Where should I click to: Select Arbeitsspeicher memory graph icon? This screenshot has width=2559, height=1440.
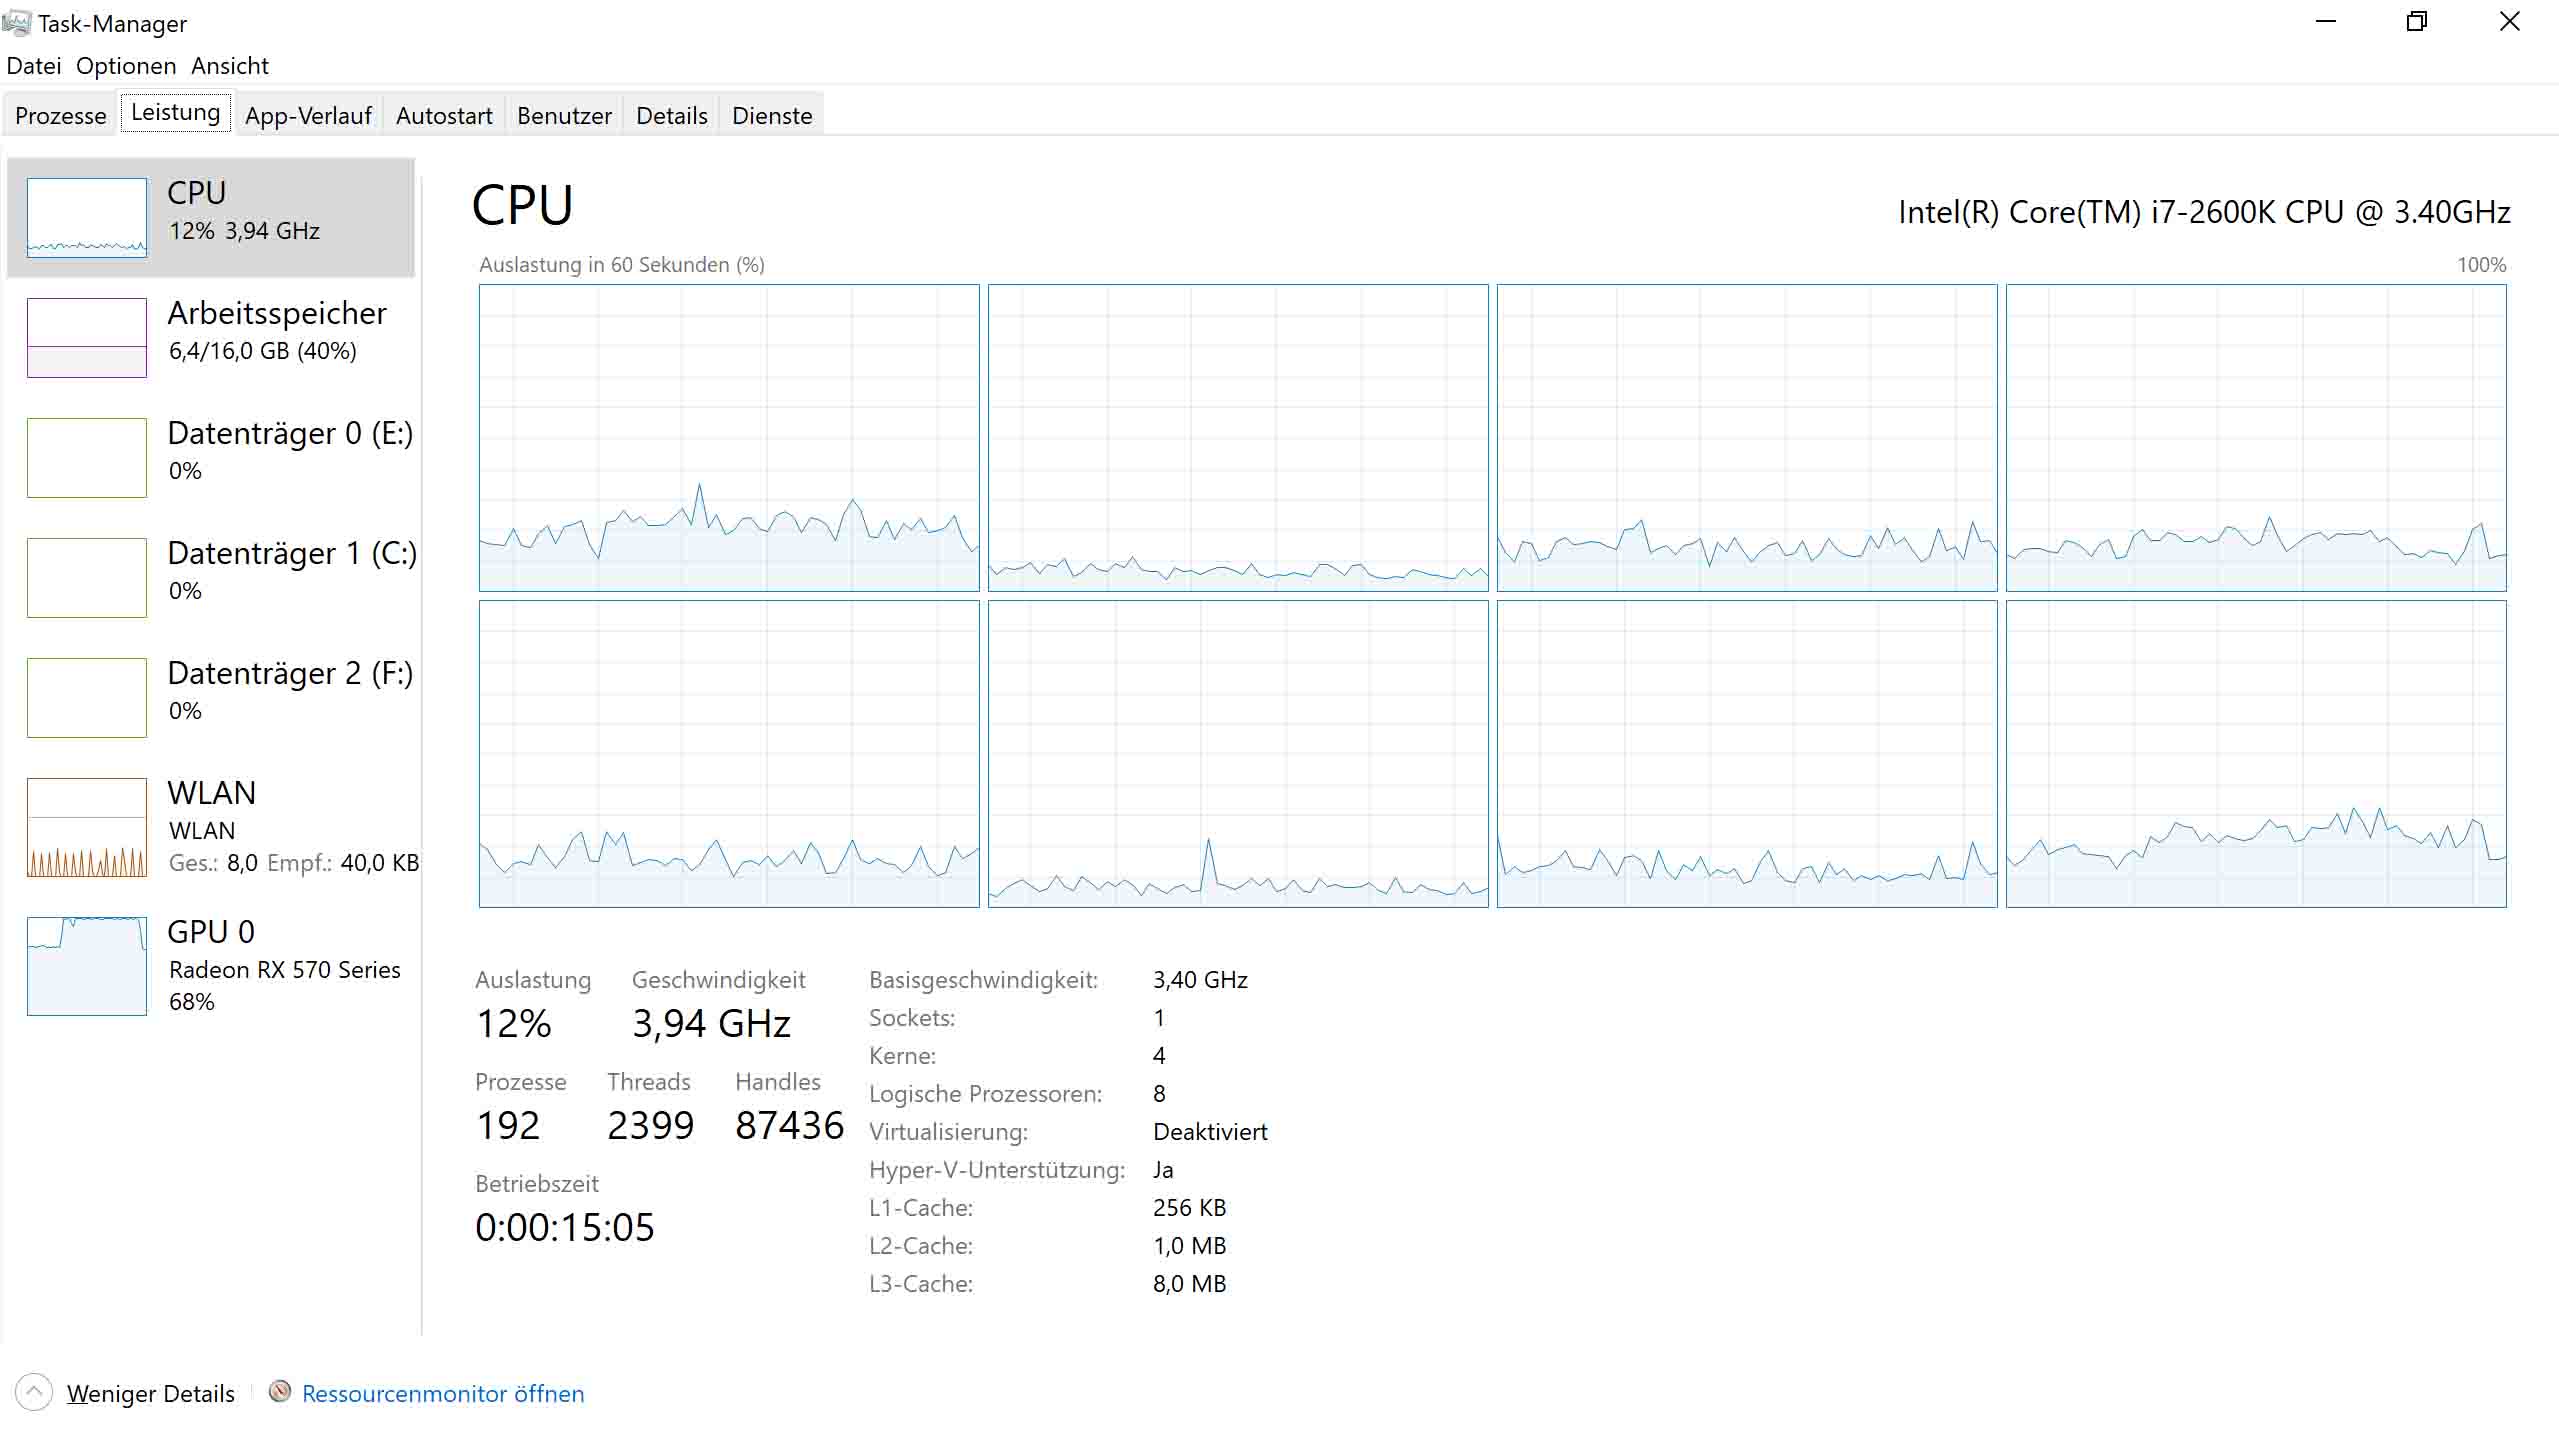pyautogui.click(x=87, y=338)
